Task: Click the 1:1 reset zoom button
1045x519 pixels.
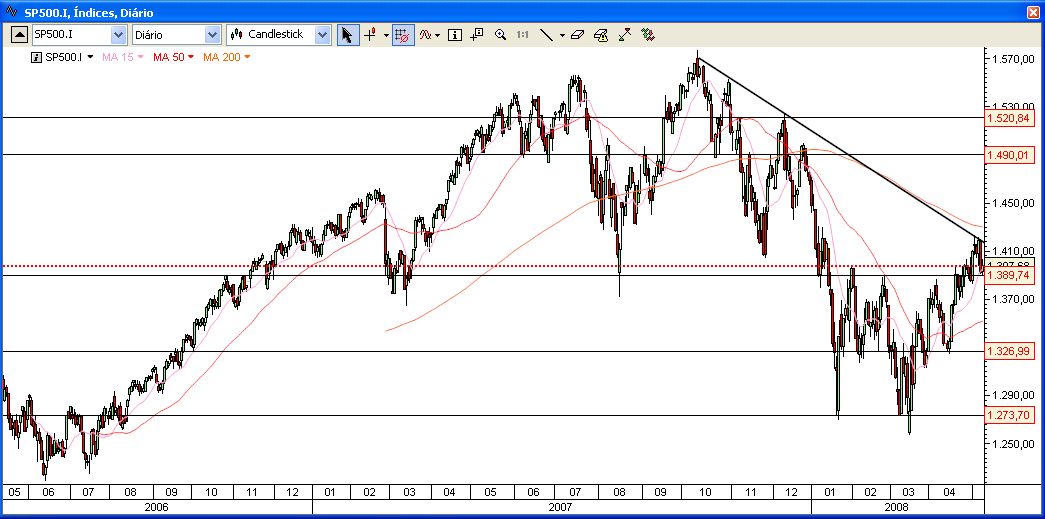Action: click(x=522, y=35)
